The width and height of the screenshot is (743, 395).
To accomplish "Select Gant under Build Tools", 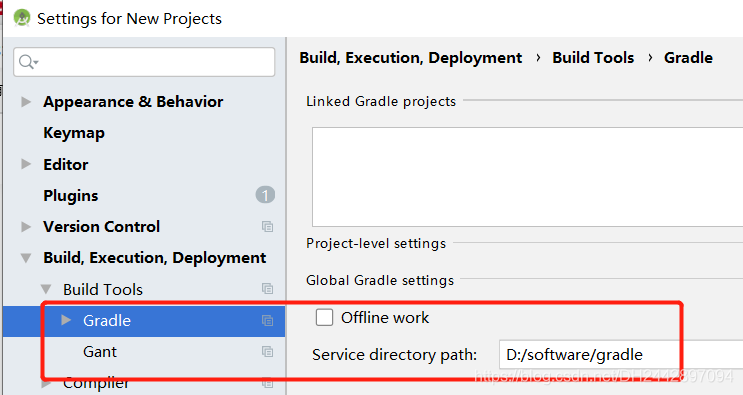I will pos(100,352).
